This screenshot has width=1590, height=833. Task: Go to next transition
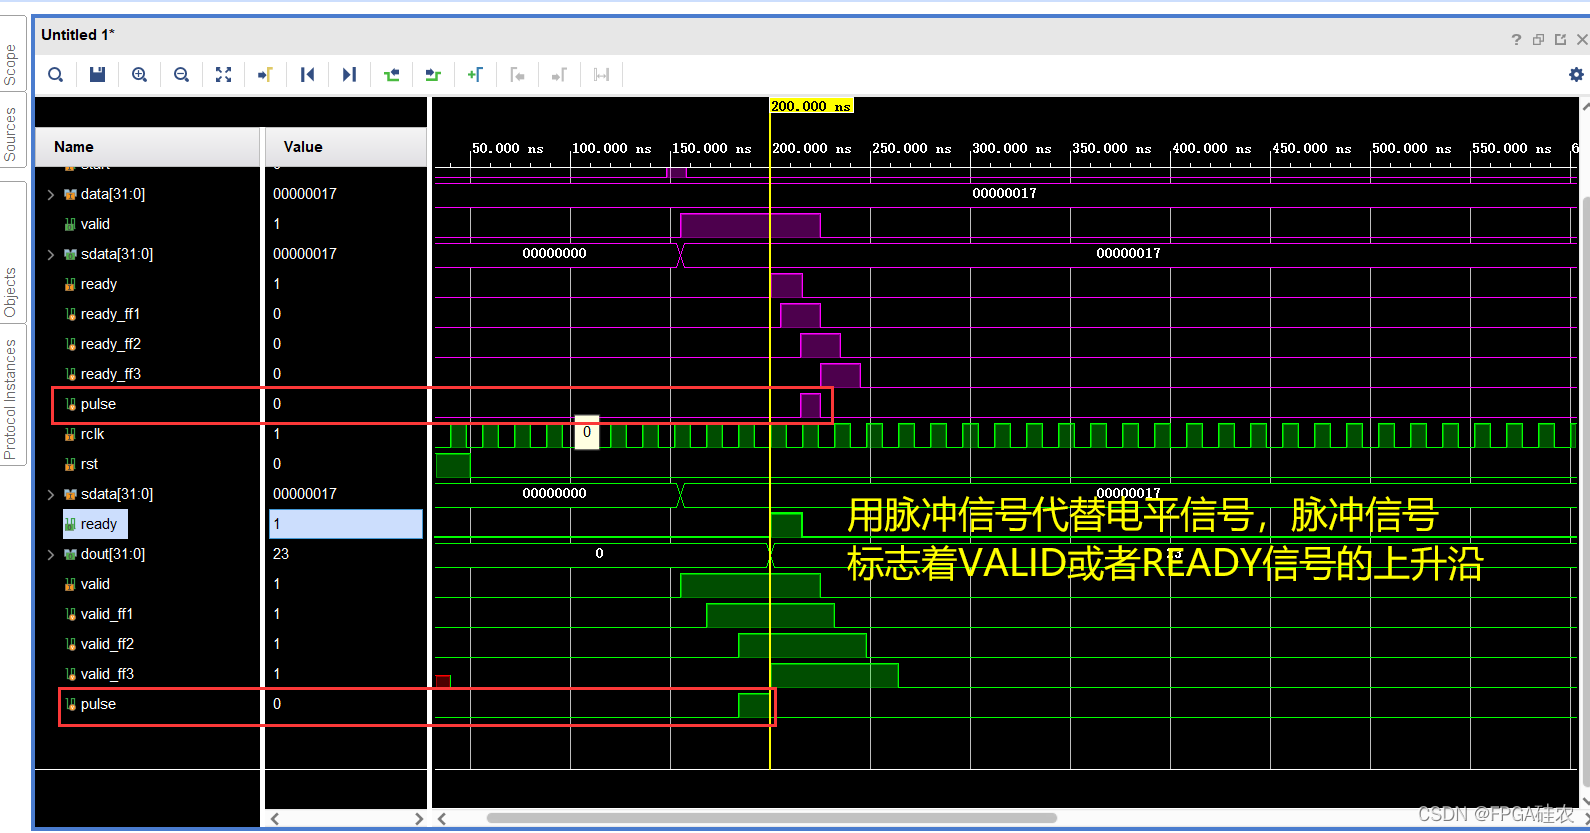point(433,75)
